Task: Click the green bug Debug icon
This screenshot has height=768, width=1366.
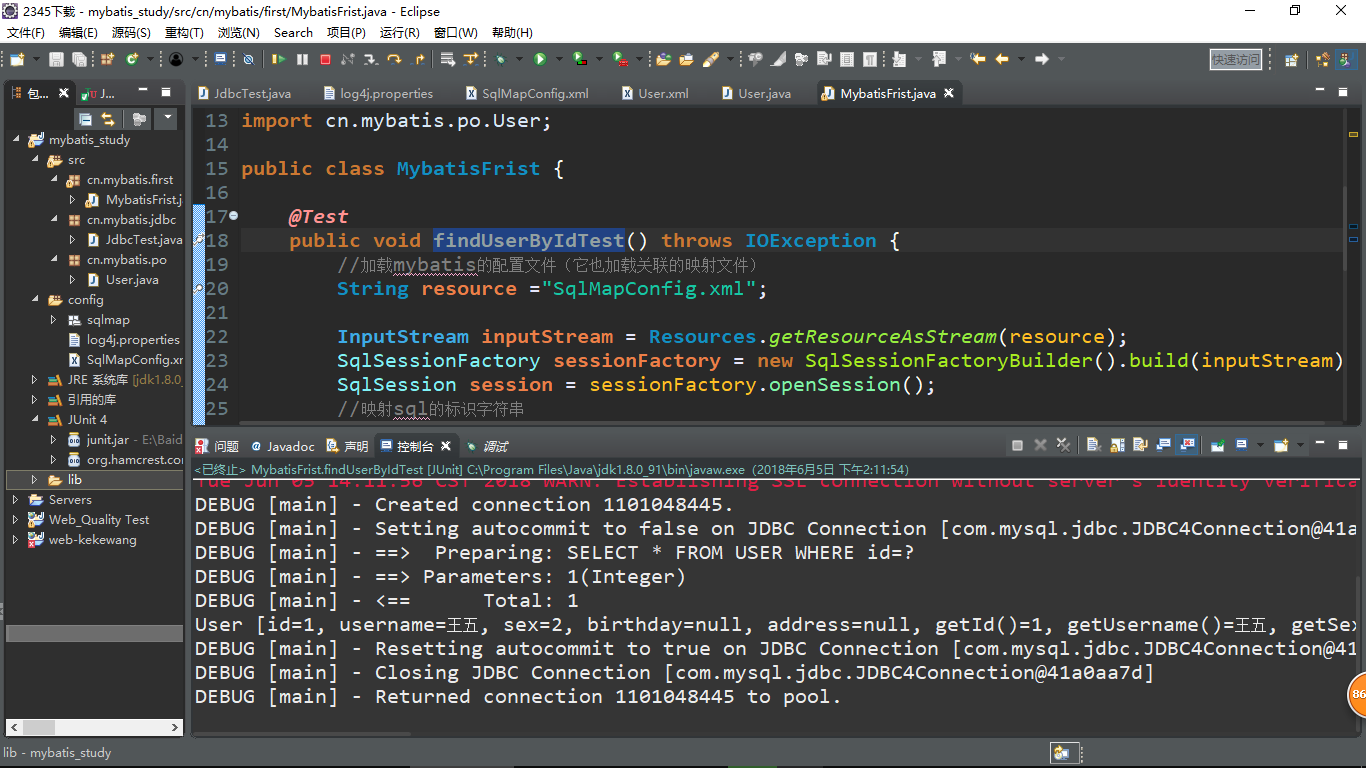Action: [x=500, y=59]
